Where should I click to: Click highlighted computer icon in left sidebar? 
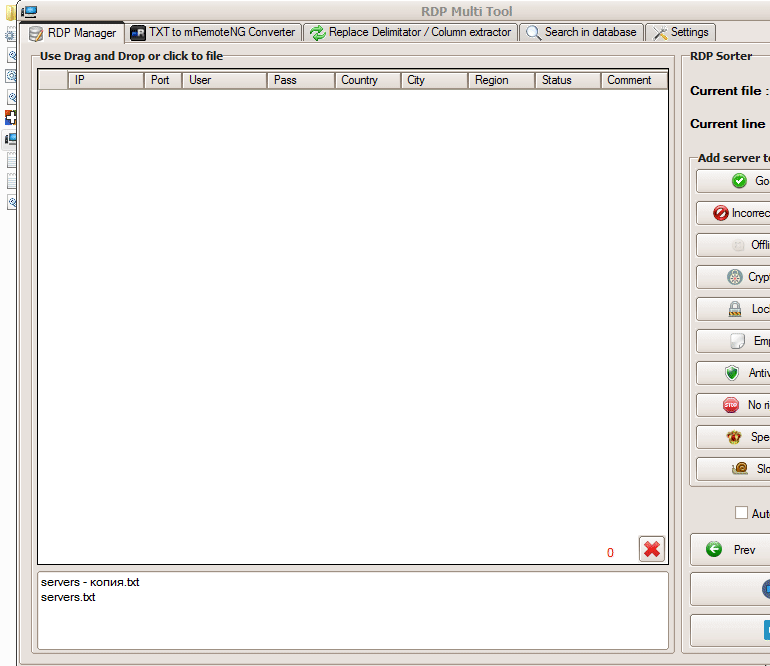[x=10, y=139]
